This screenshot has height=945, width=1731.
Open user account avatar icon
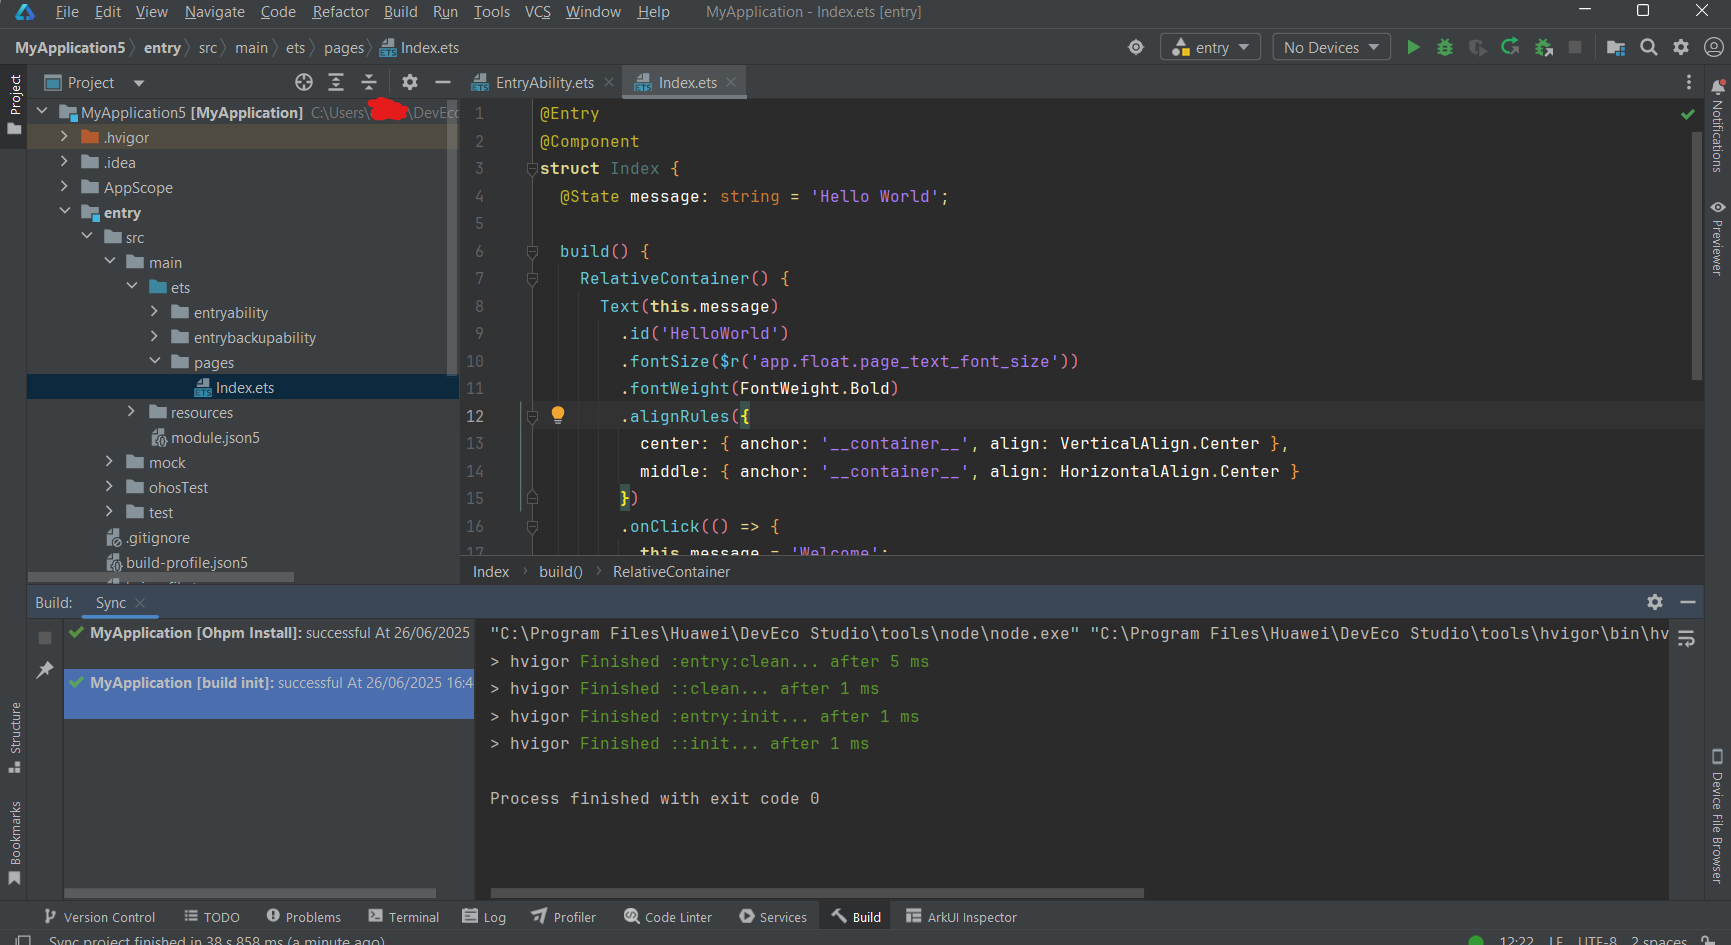1713,47
